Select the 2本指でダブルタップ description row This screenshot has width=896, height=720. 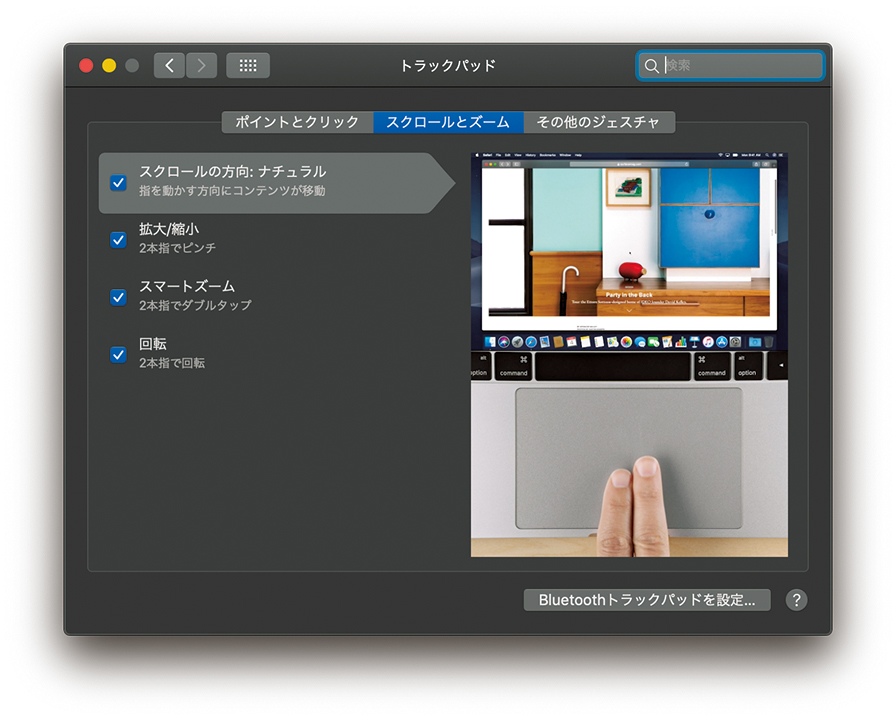tap(195, 305)
